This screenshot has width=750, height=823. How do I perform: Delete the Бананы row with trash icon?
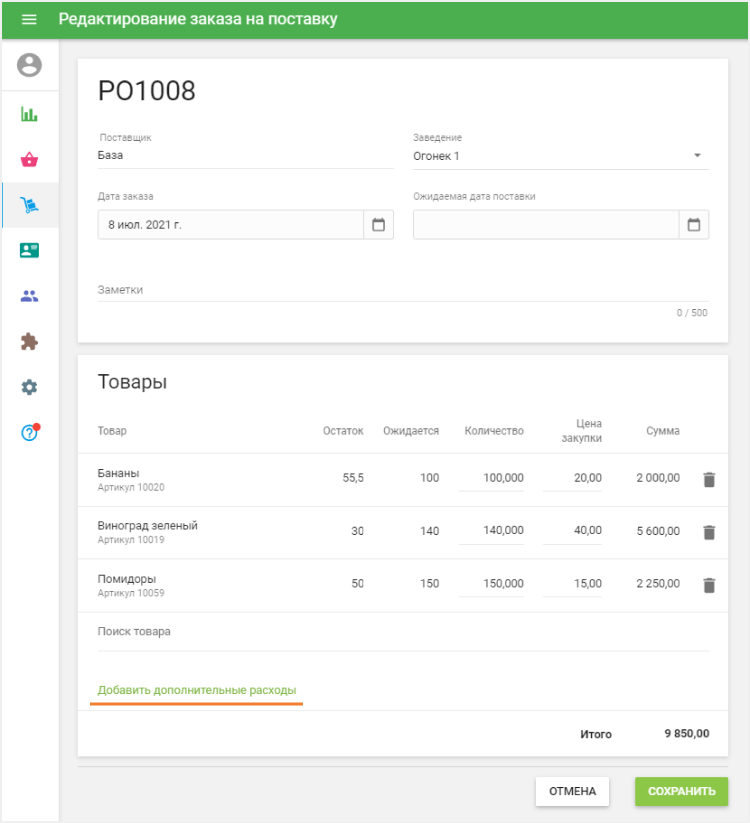(x=709, y=479)
